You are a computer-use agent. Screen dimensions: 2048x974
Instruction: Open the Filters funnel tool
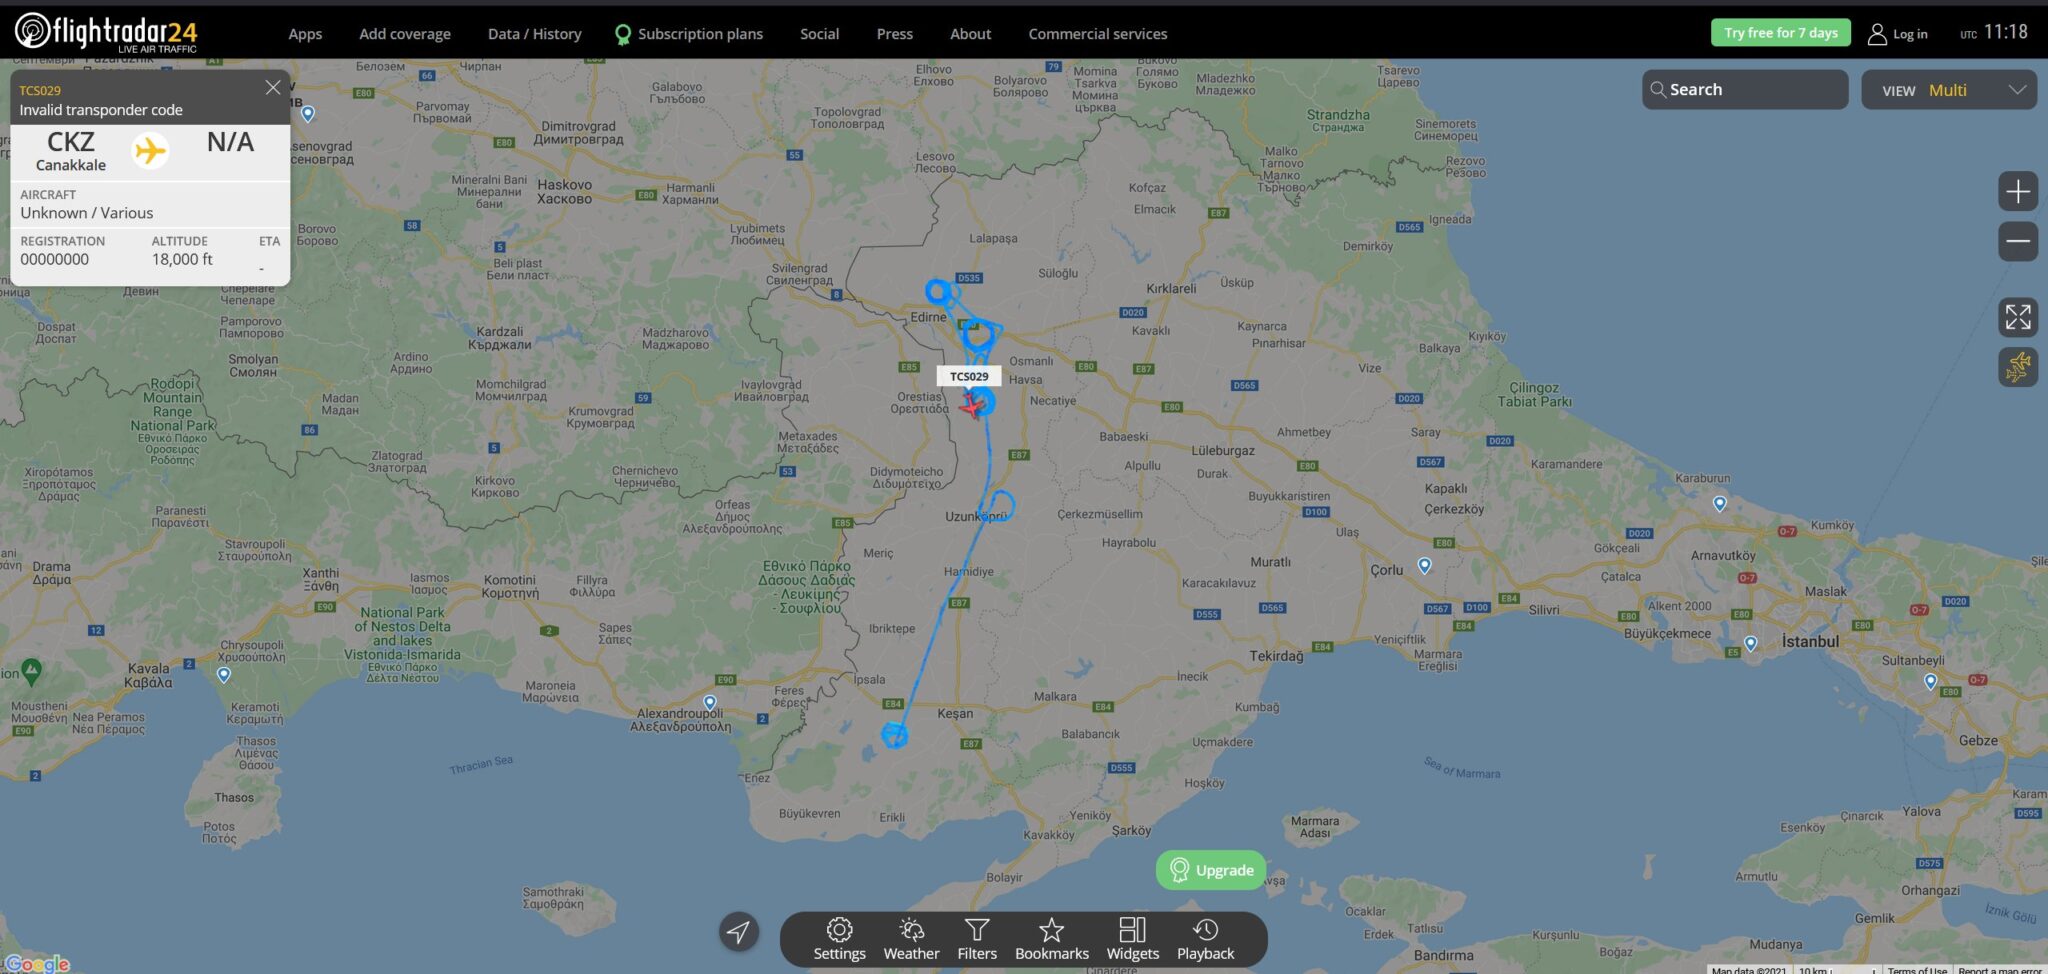tap(977, 939)
